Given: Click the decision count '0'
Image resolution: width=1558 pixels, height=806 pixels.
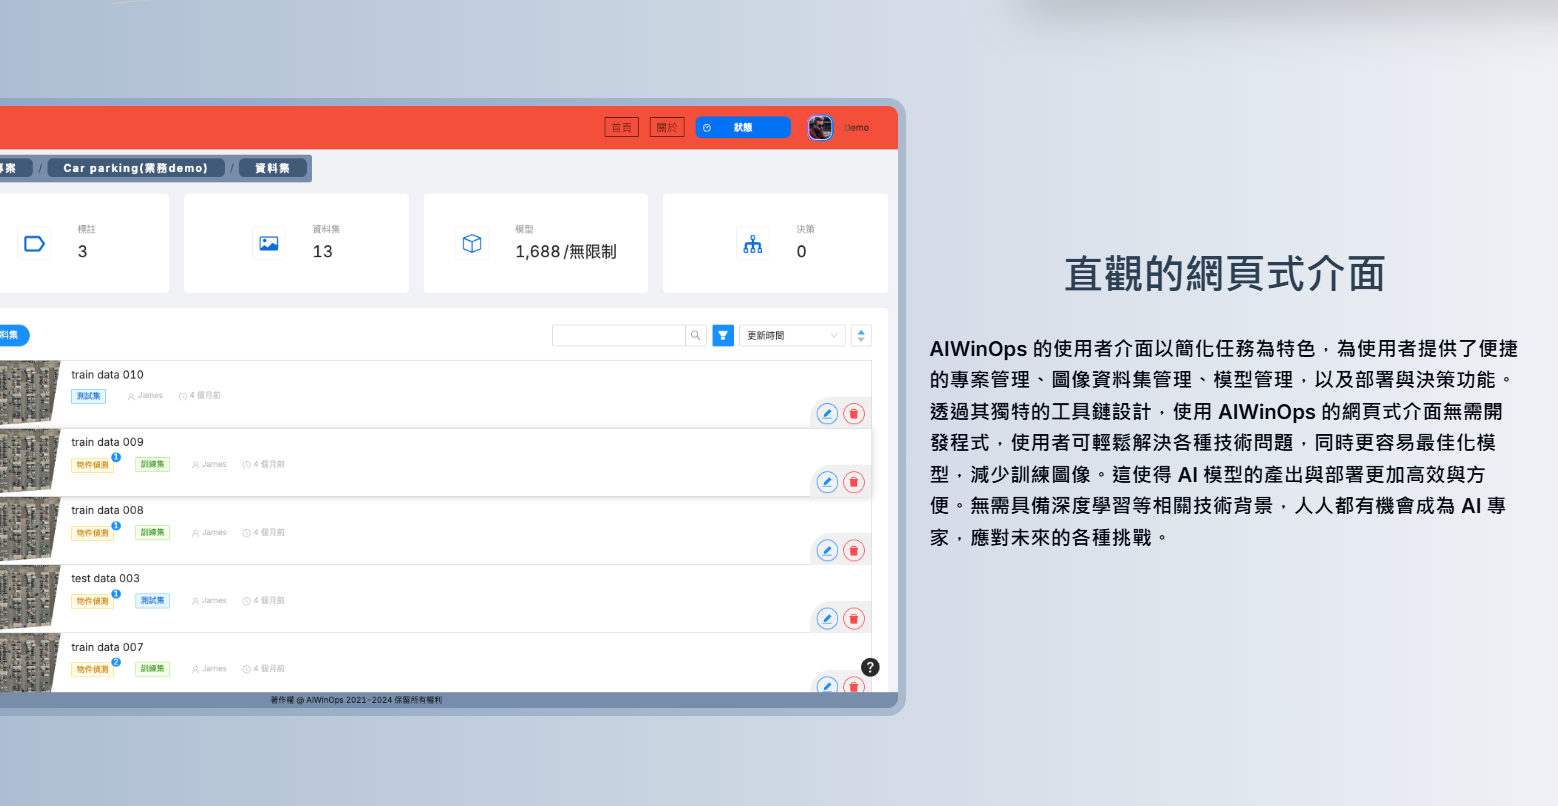Looking at the screenshot, I should (801, 252).
